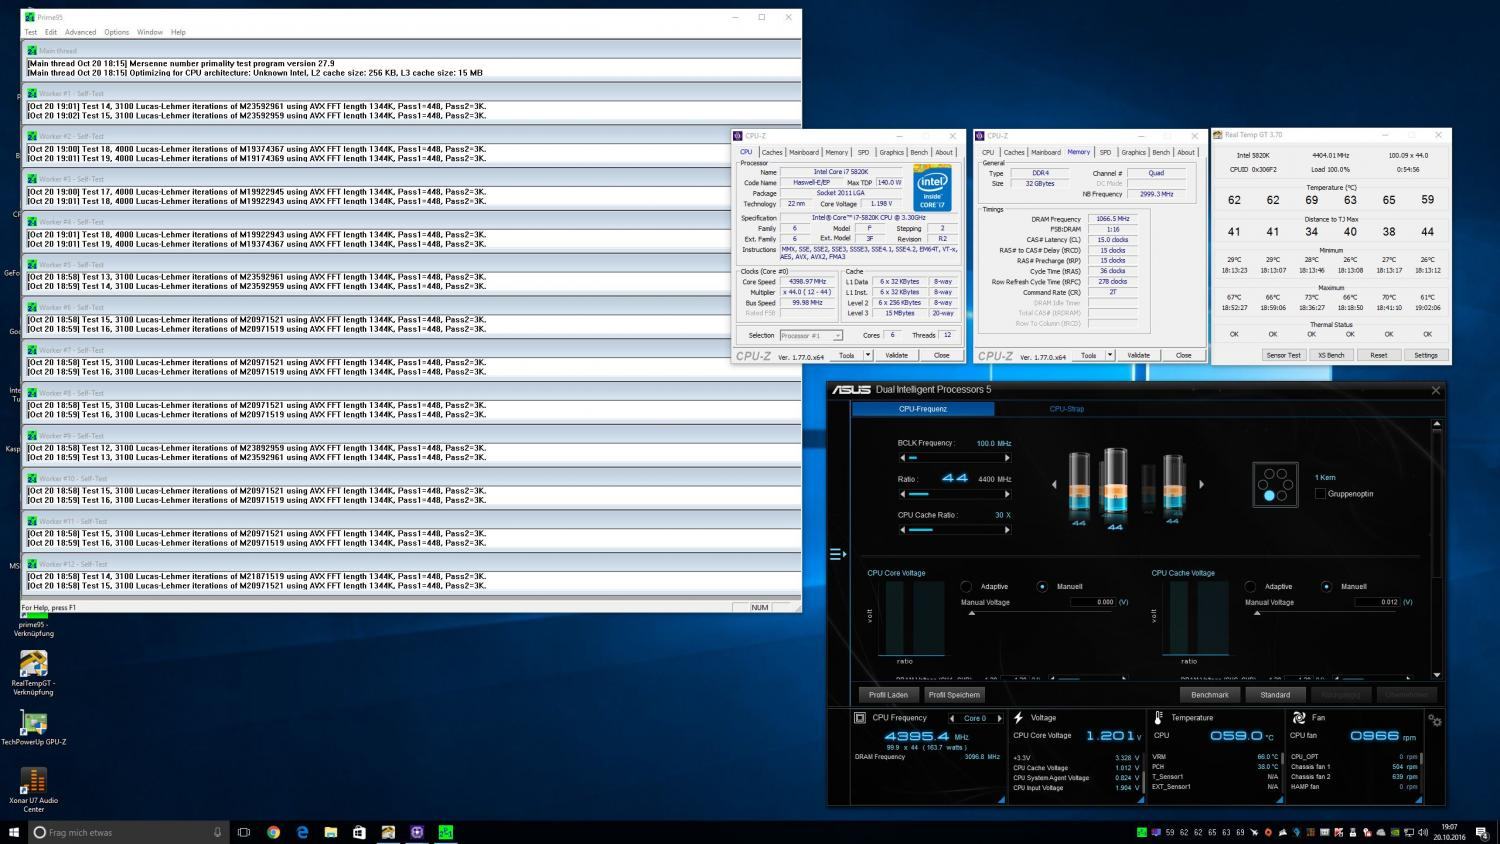This screenshot has width=1500, height=844.
Task: Expand the Fan panel corner arrow
Action: (x=1420, y=800)
